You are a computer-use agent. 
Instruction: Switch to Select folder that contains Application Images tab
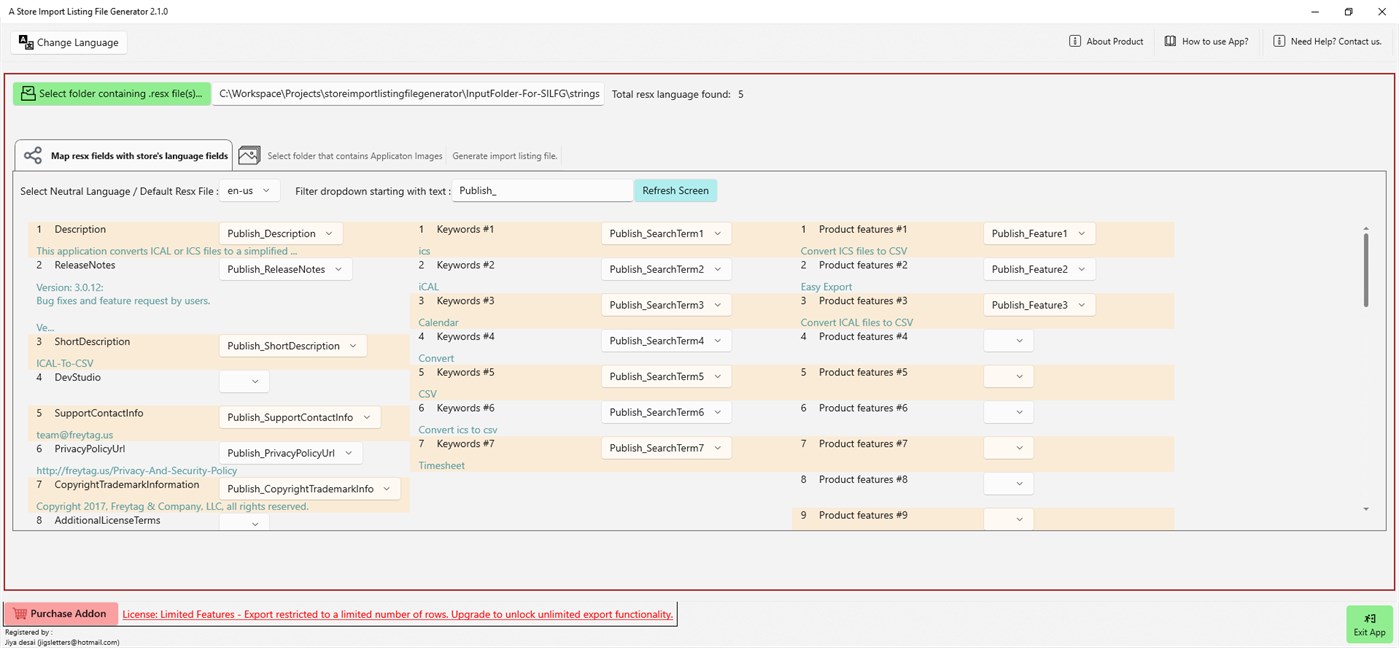point(354,156)
